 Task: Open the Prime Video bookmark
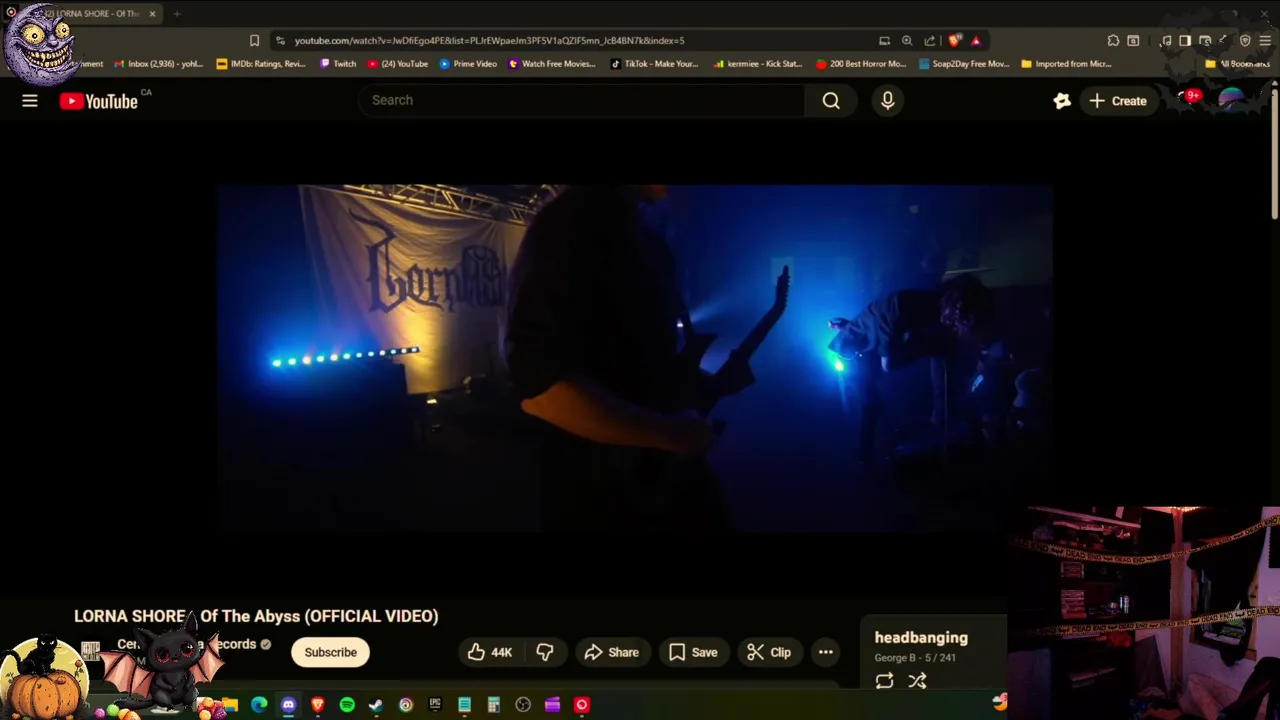(468, 64)
